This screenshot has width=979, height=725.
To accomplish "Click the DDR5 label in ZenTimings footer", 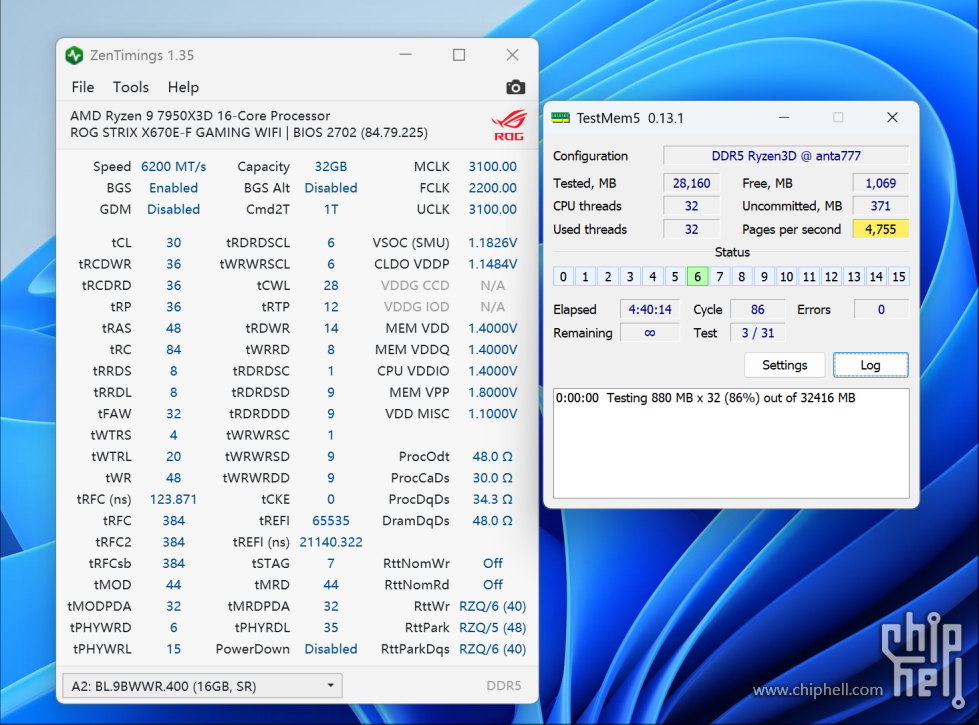I will [x=503, y=686].
